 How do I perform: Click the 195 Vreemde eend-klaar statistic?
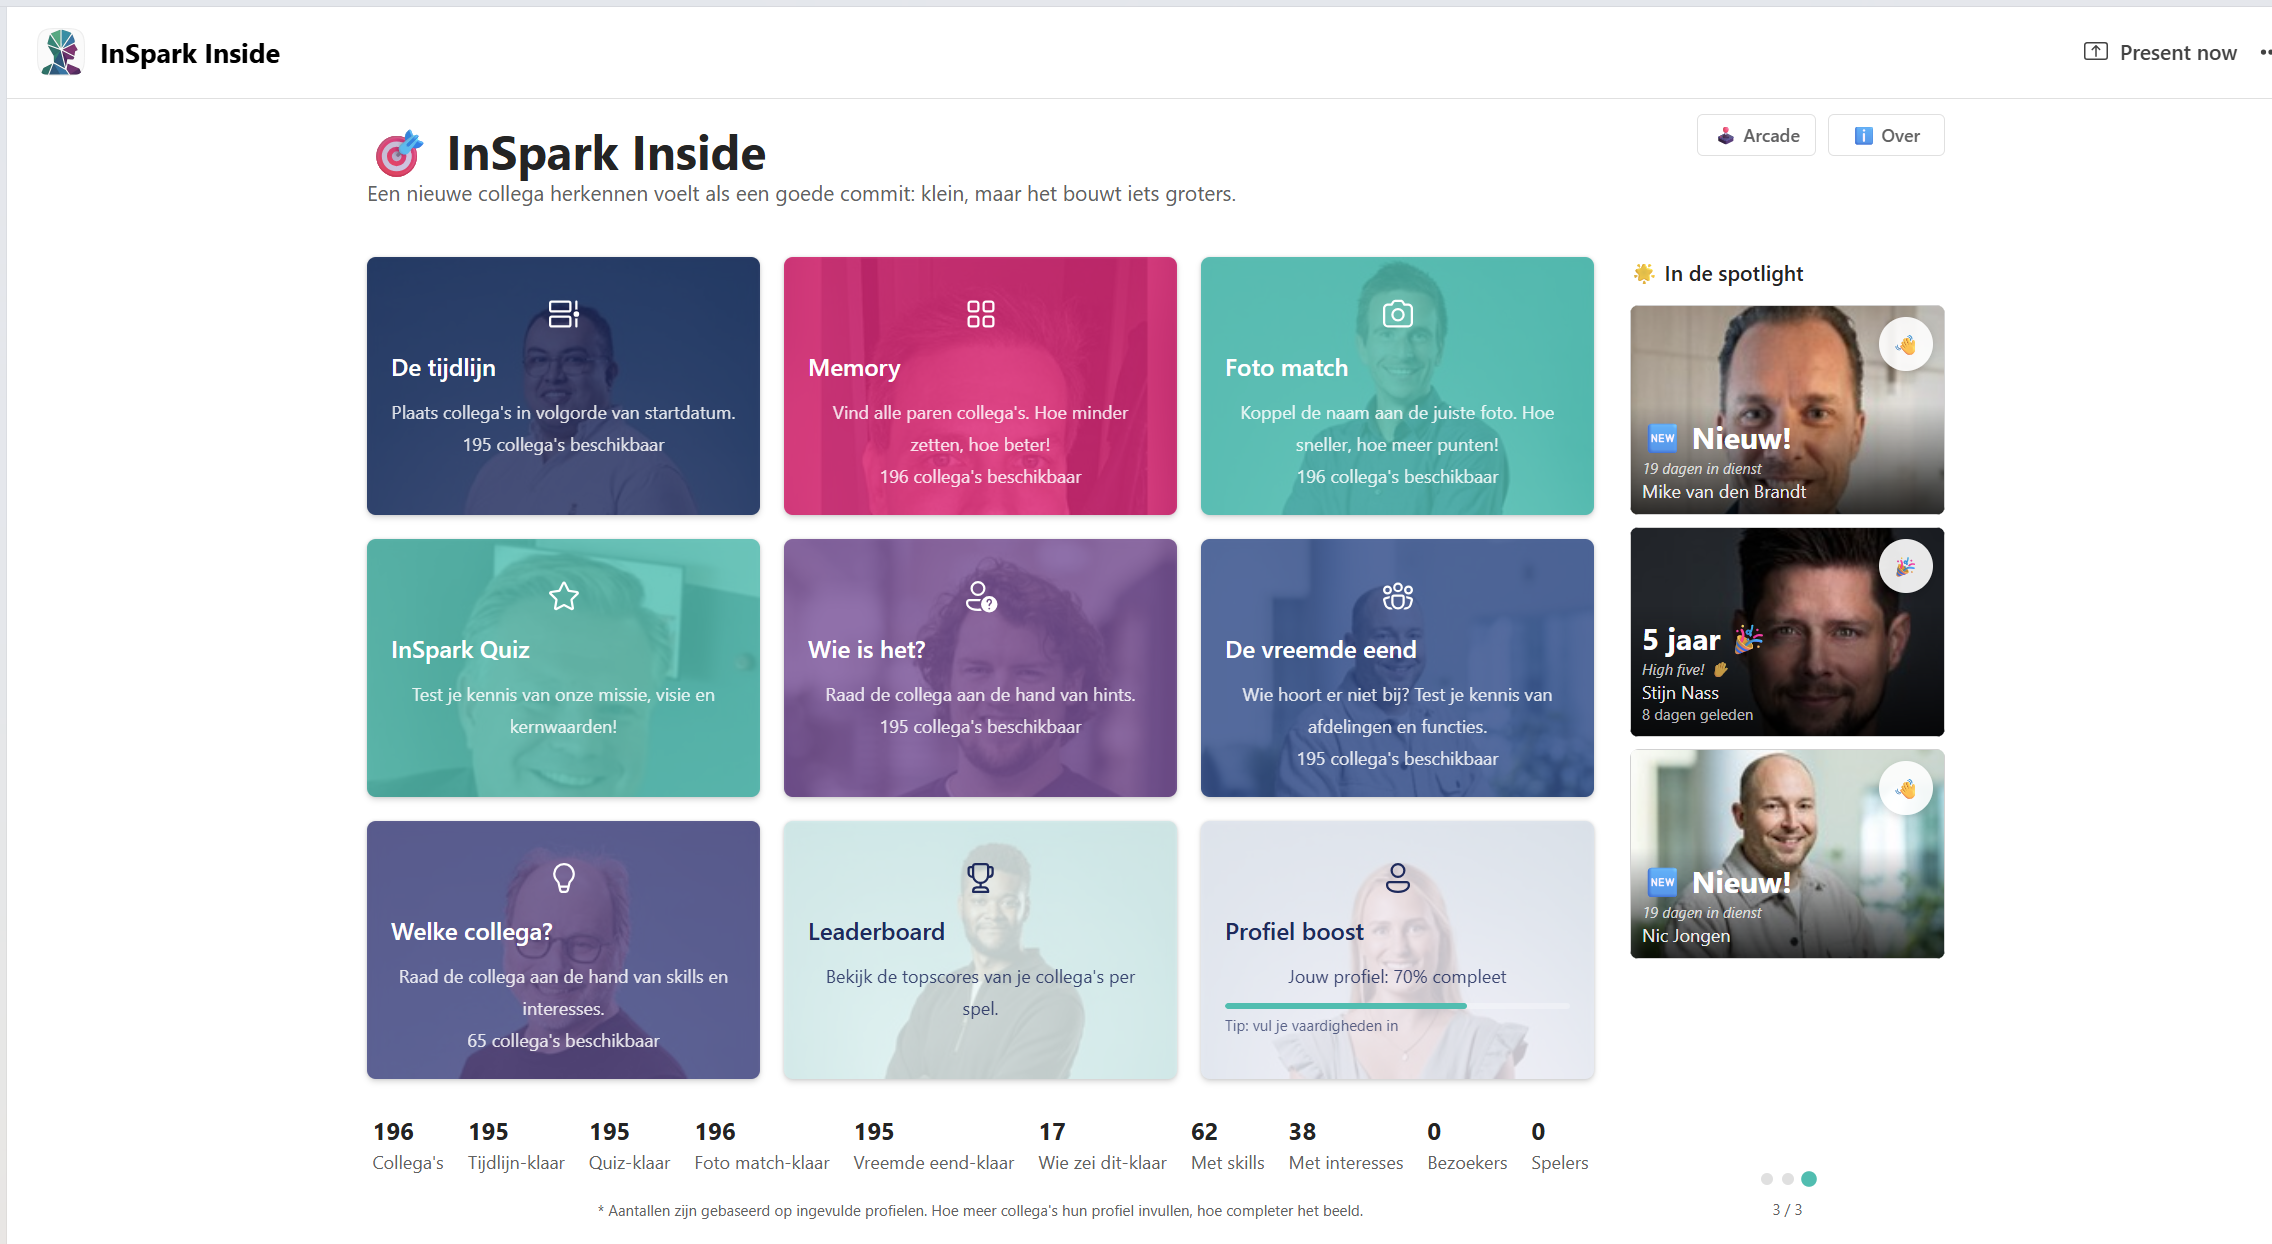coord(934,1146)
